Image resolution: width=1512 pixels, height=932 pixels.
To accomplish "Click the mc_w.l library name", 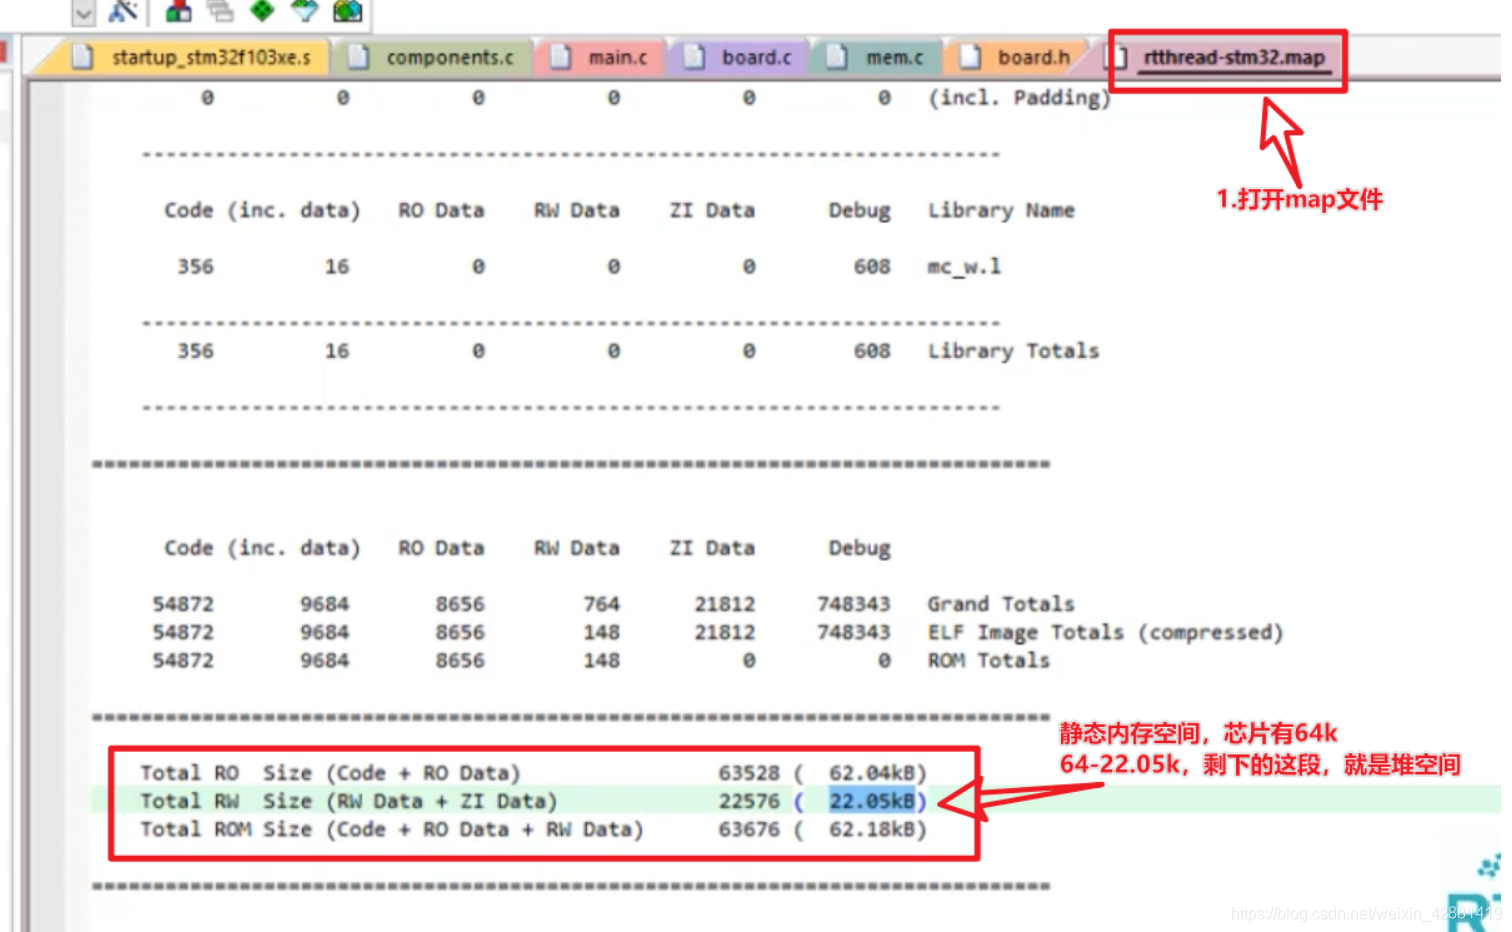I will point(964,267).
